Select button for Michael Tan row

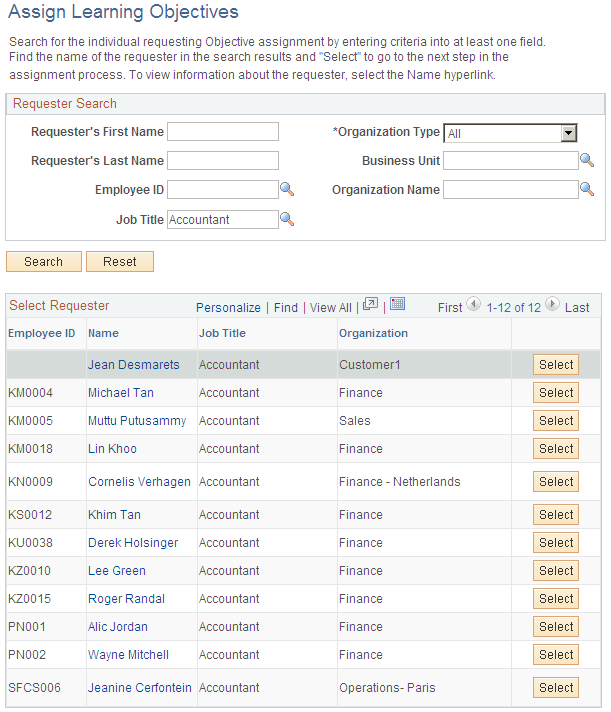click(x=556, y=393)
